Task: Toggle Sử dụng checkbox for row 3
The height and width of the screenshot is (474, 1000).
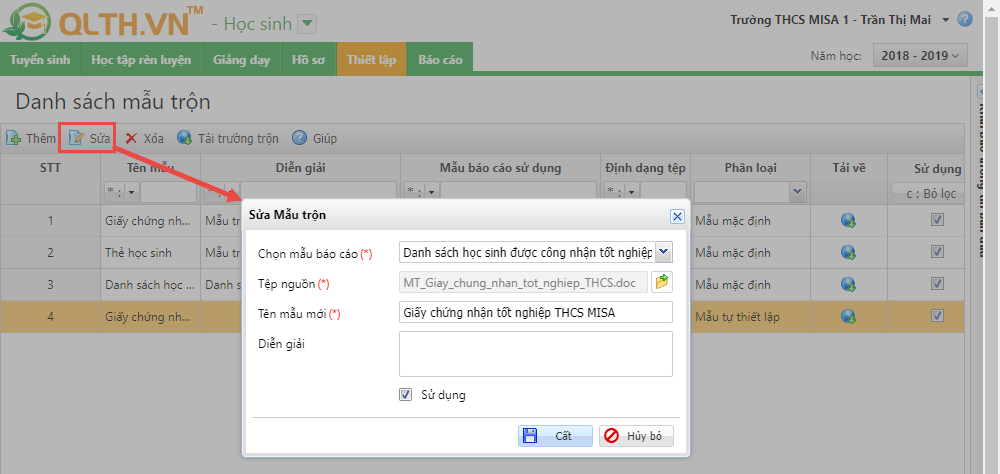Action: 937,285
